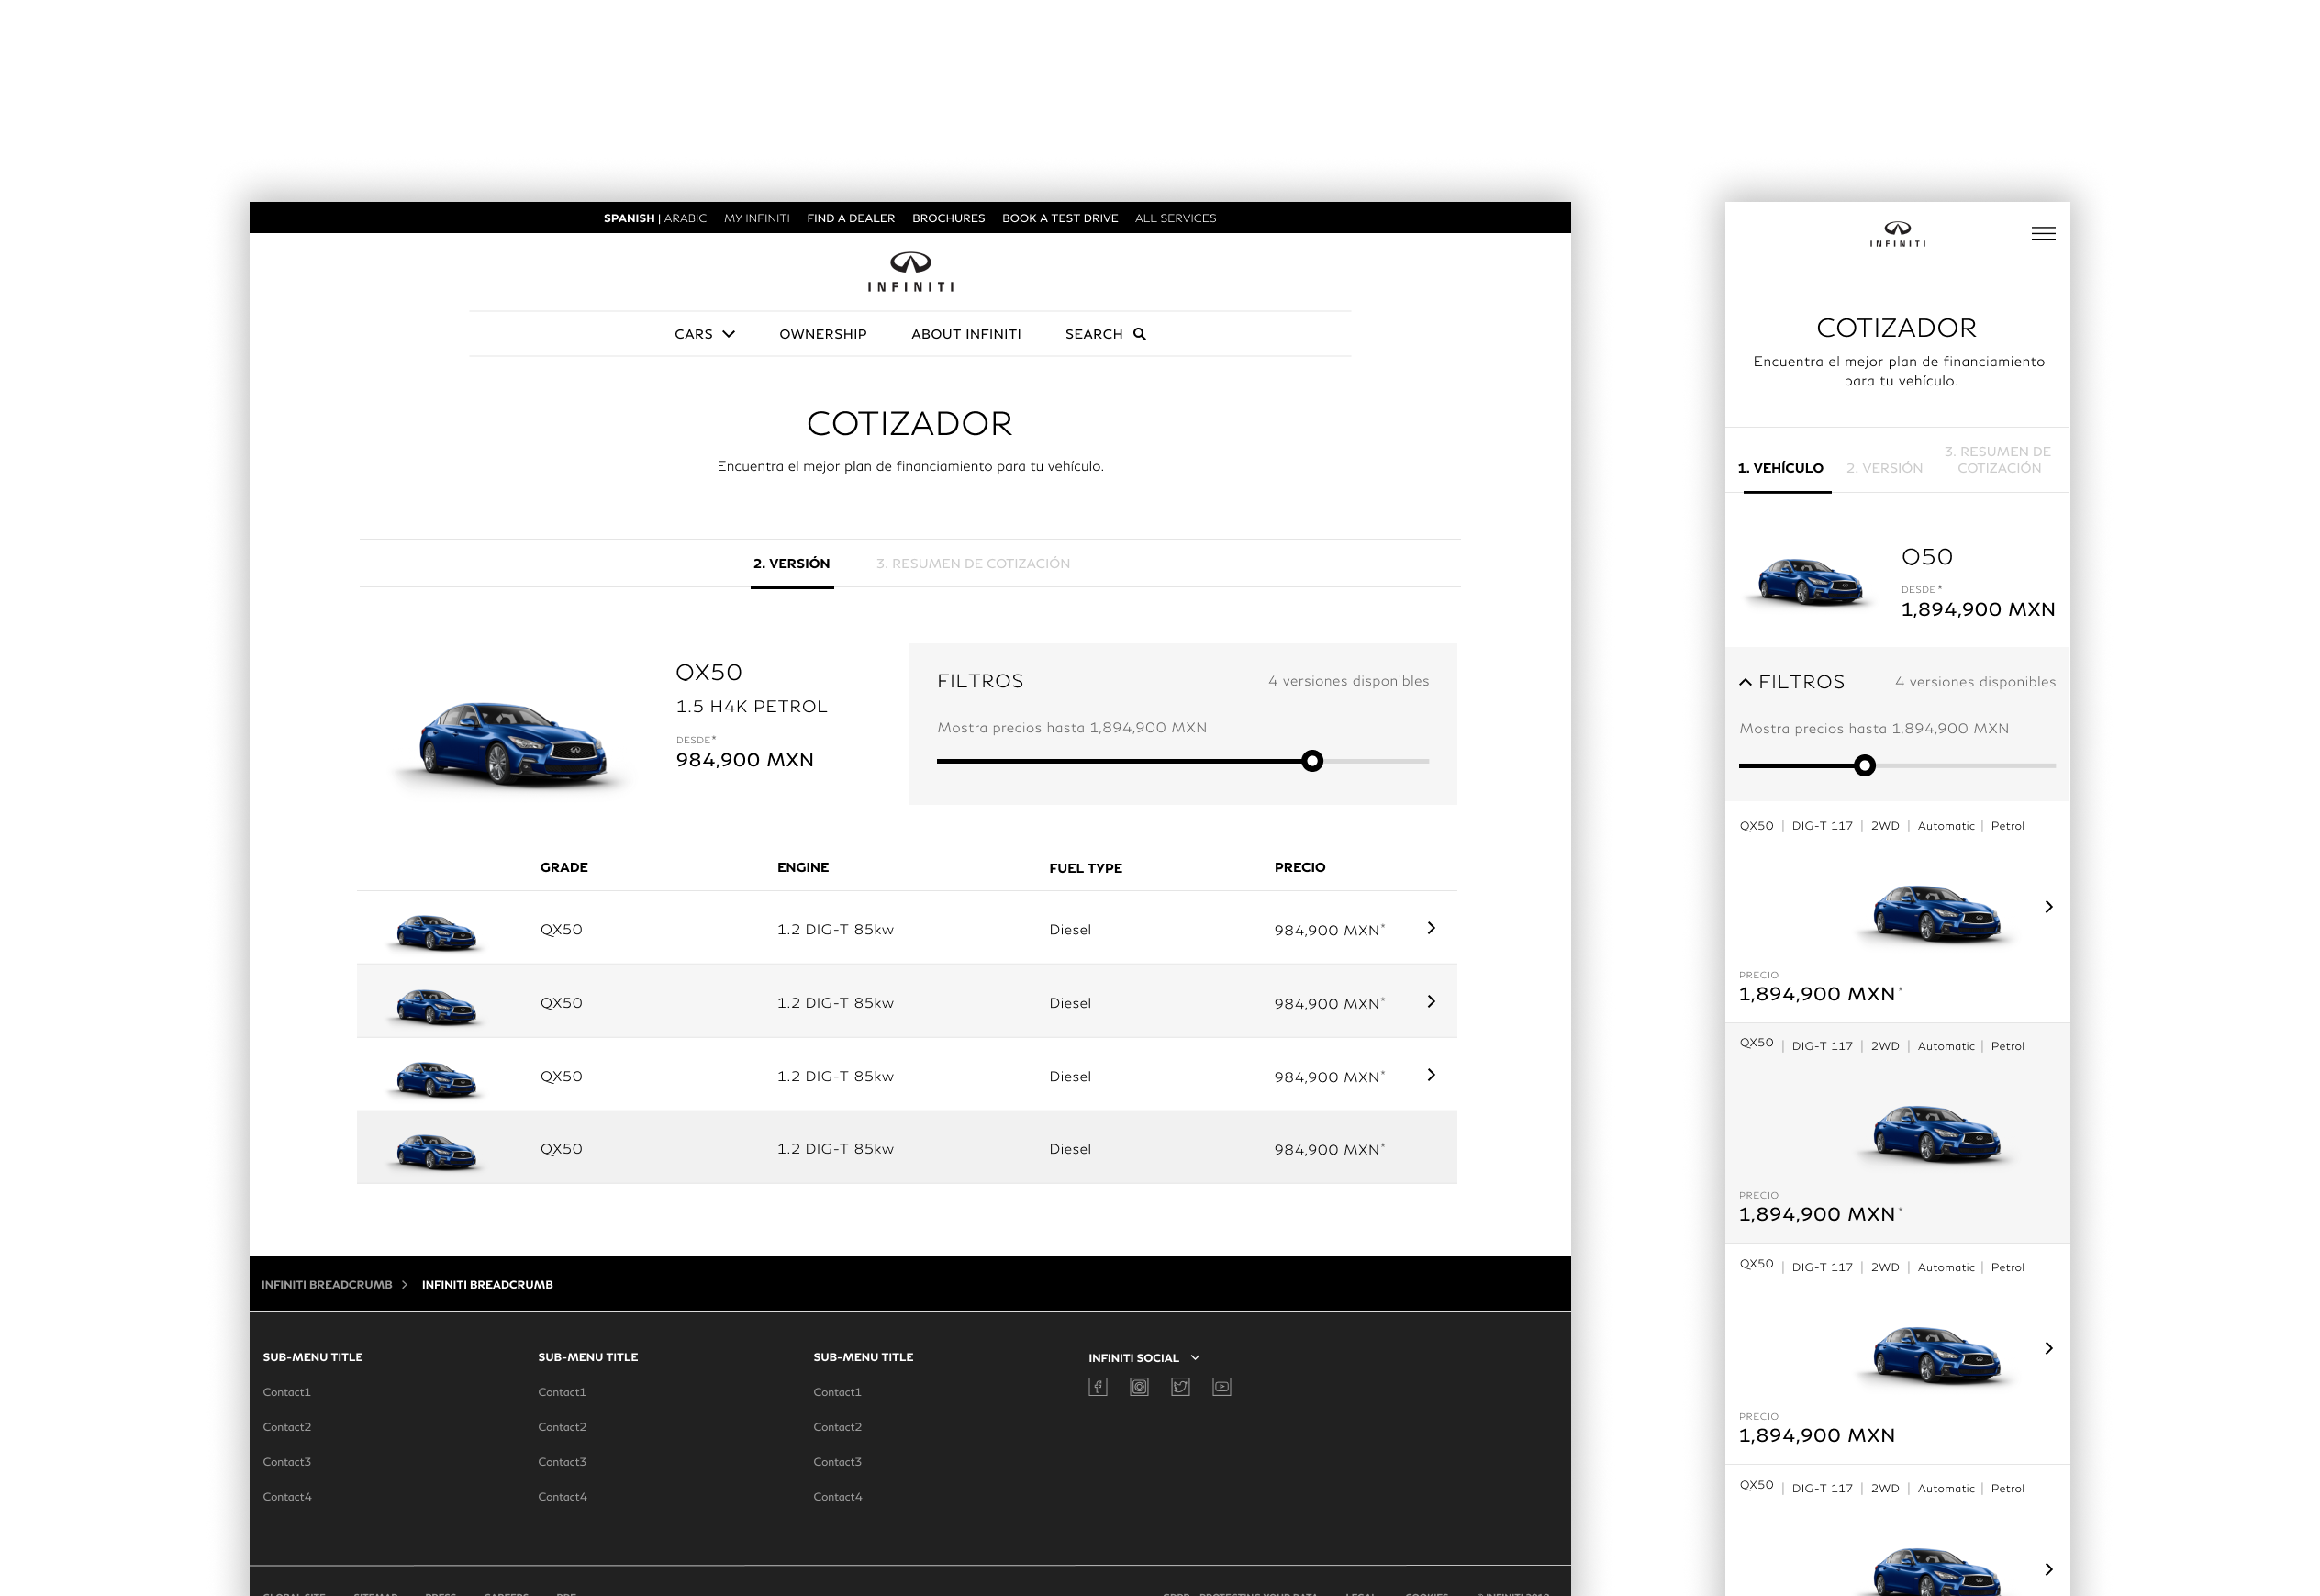Switch to 3. Resumen de Cotización tab
Image resolution: width=2320 pixels, height=1596 pixels.
tap(972, 564)
